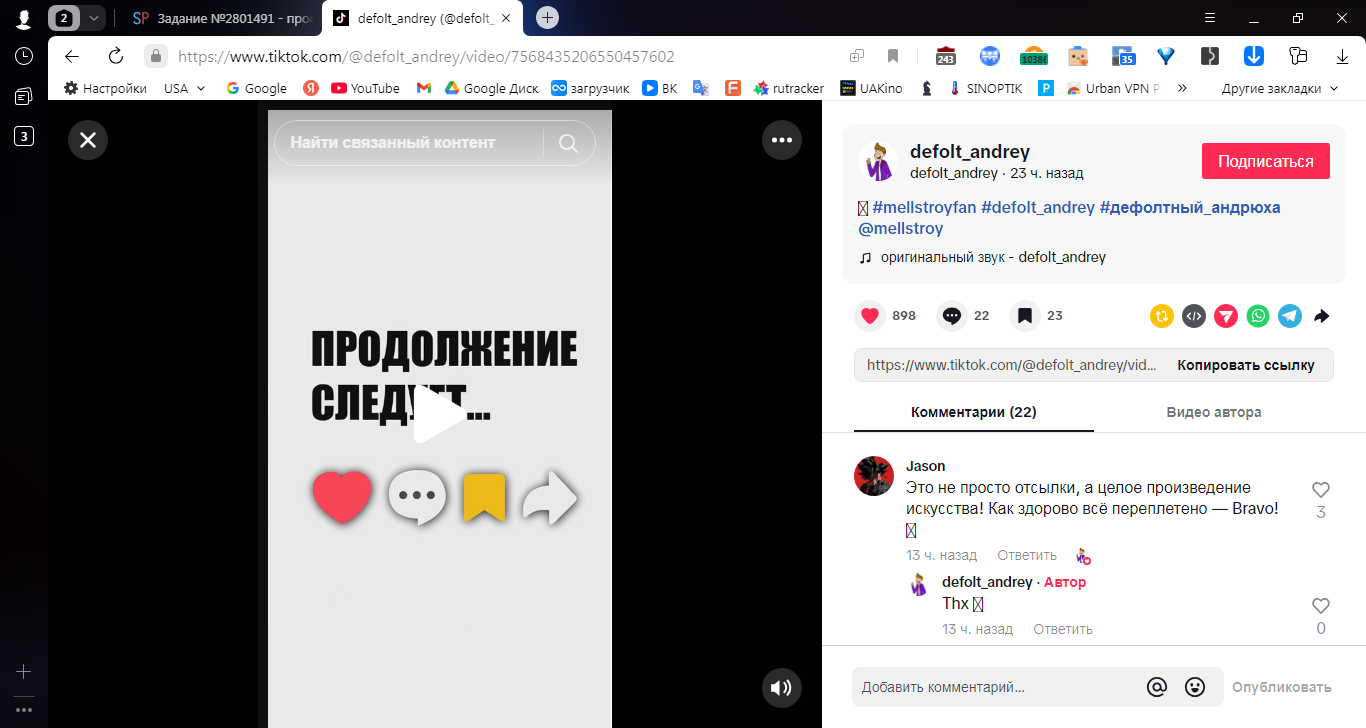Open Jason's profile avatar
The width and height of the screenshot is (1366, 728).
click(874, 476)
